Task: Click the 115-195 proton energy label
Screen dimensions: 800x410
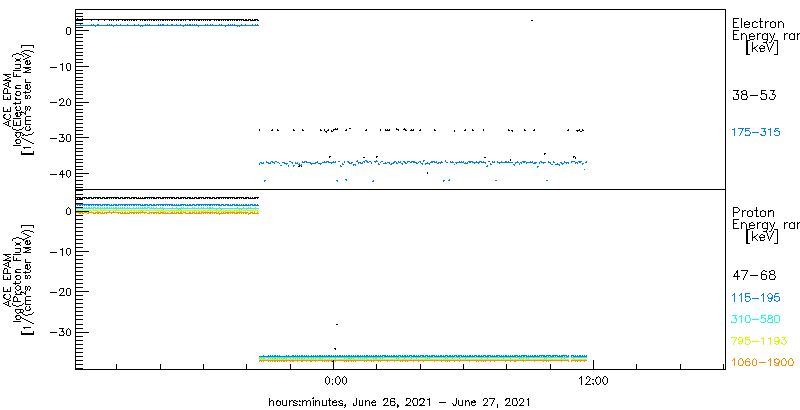Action: 756,298
